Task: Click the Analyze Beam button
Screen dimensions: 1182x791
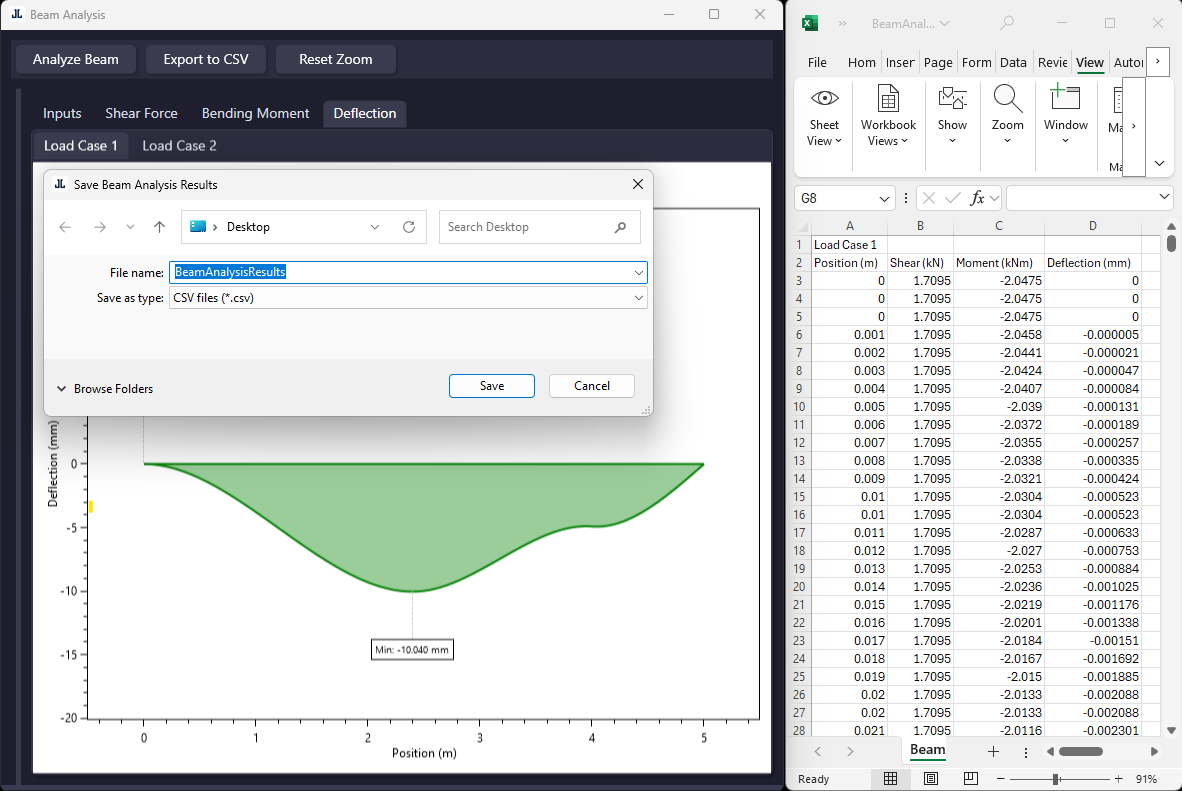Action: [76, 59]
